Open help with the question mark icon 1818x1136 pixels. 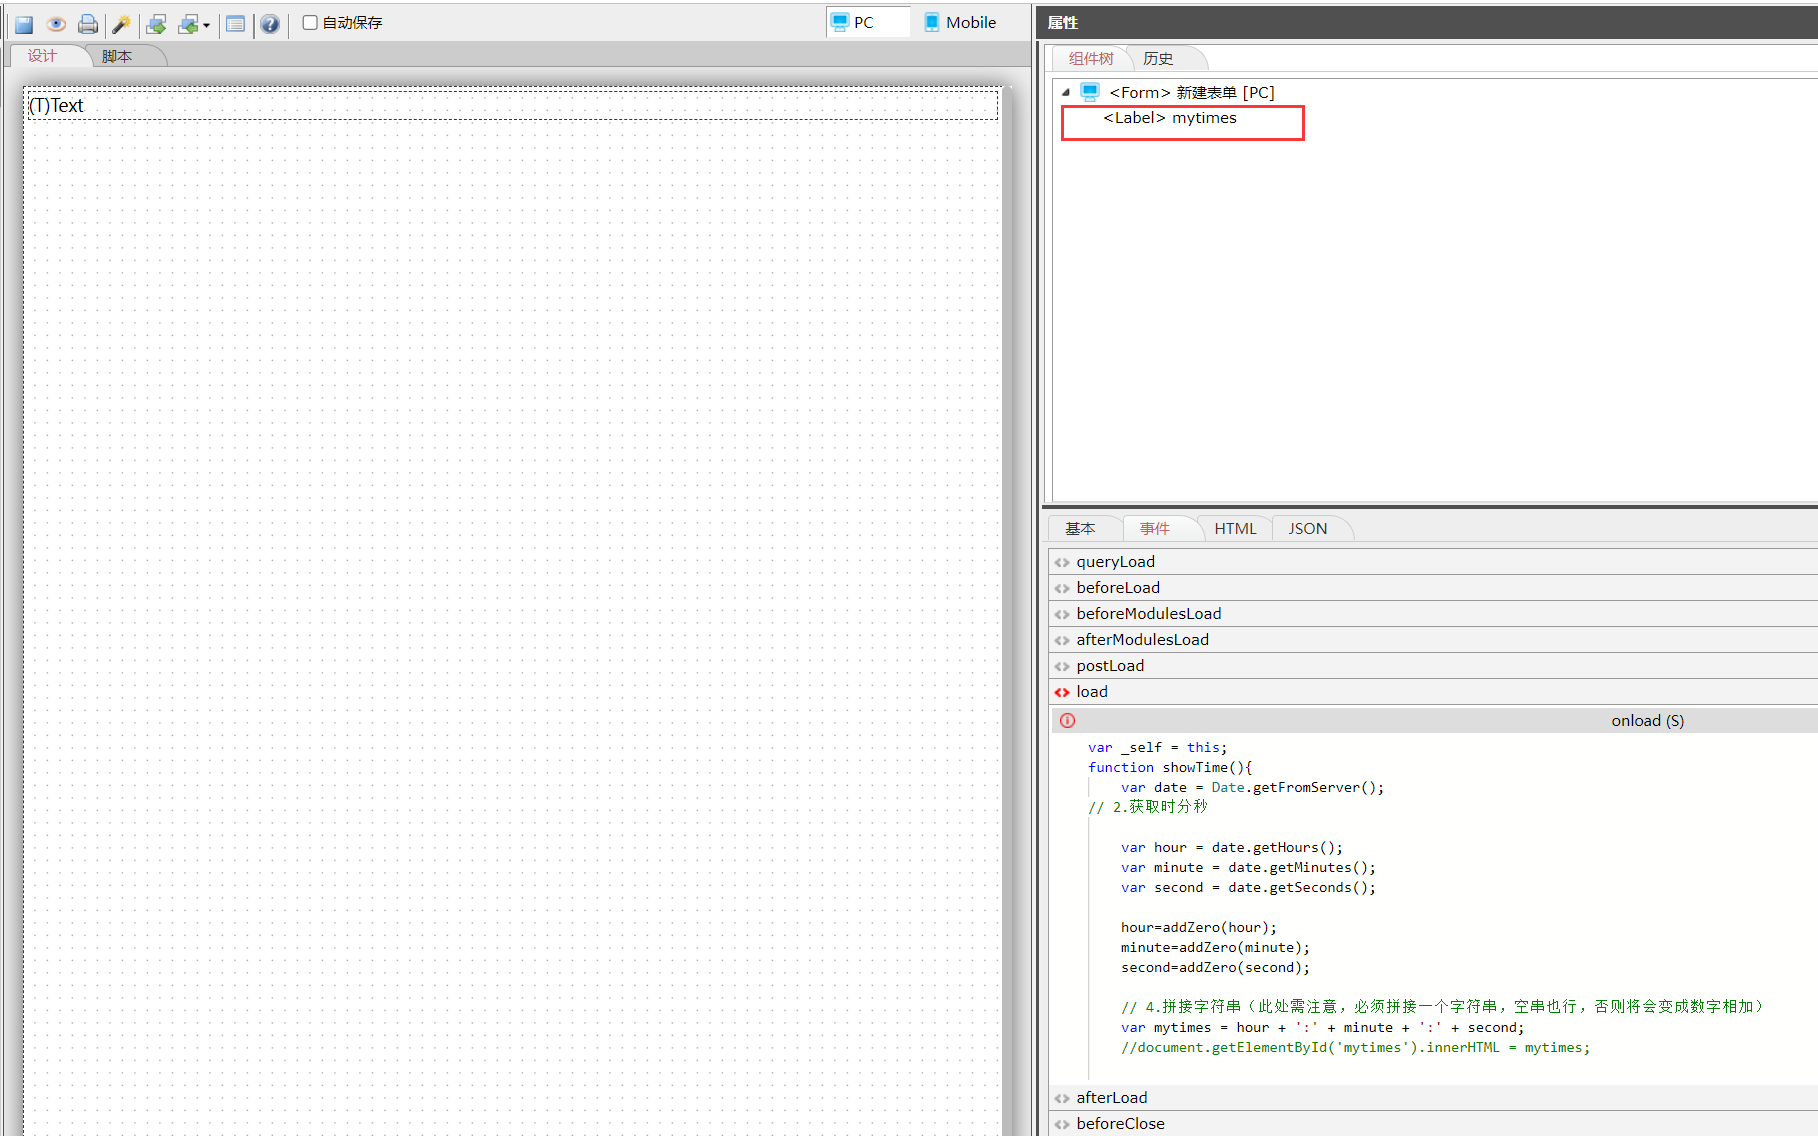(270, 24)
